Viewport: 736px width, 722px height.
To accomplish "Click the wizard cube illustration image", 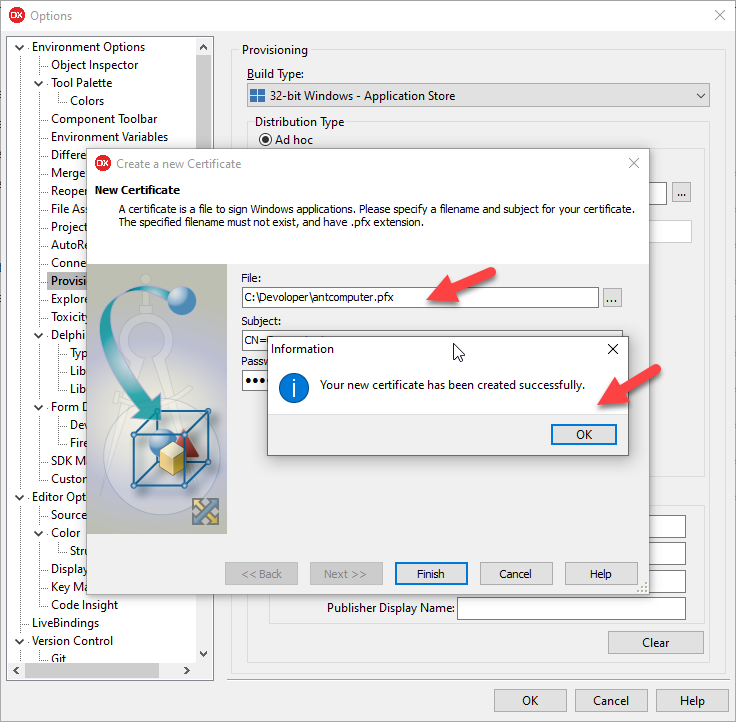I will coord(157,398).
